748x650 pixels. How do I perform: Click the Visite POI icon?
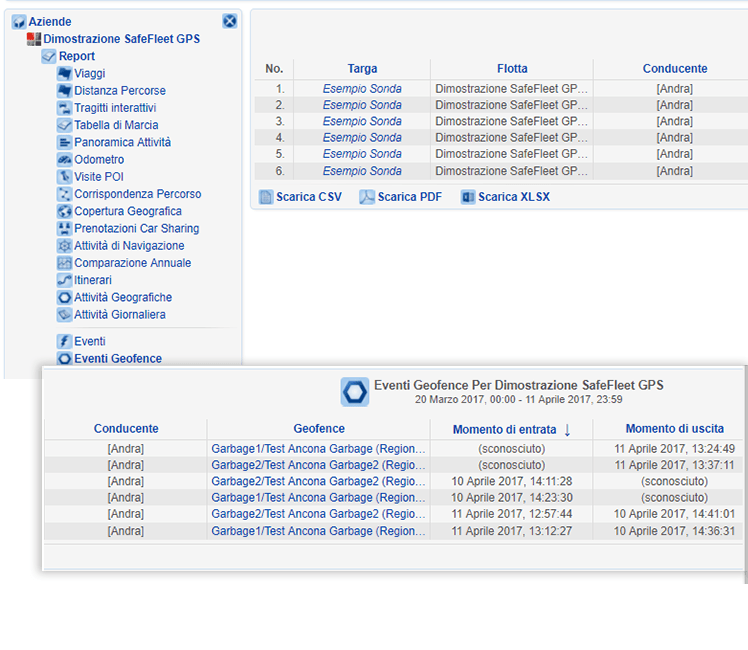click(x=64, y=176)
